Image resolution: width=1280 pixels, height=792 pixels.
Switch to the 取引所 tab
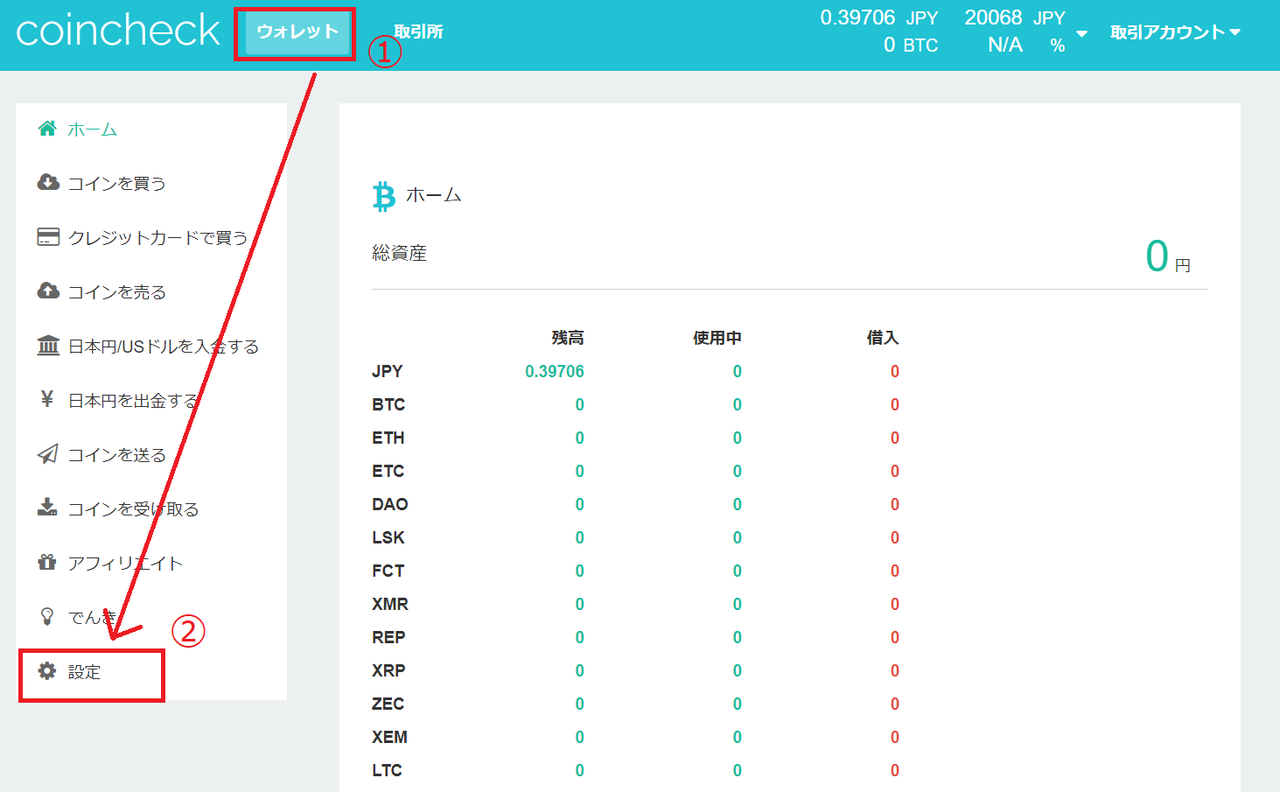(x=417, y=31)
